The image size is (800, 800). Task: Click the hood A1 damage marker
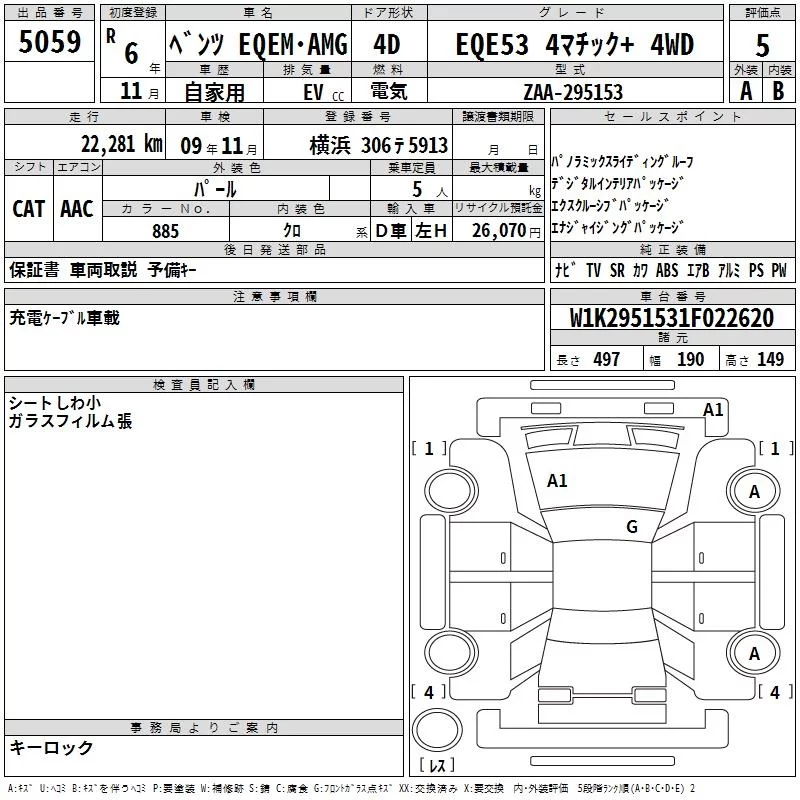point(557,481)
